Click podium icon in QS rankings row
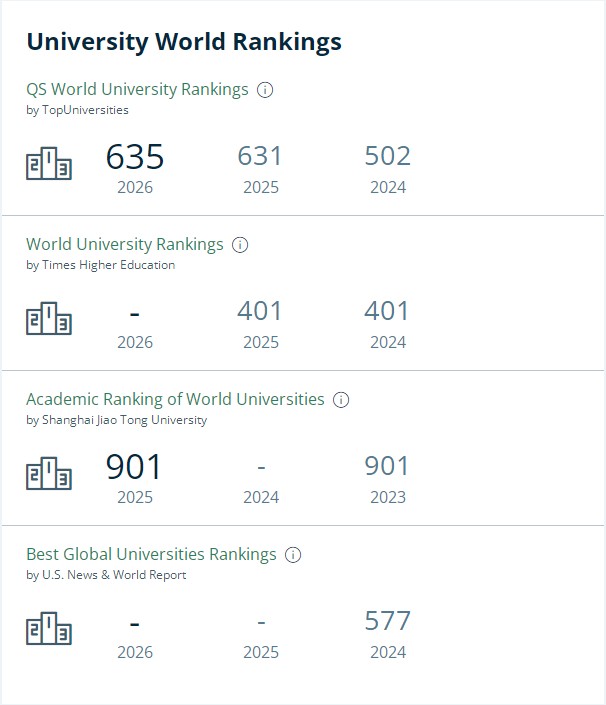This screenshot has height=705, width=606. click(x=49, y=163)
